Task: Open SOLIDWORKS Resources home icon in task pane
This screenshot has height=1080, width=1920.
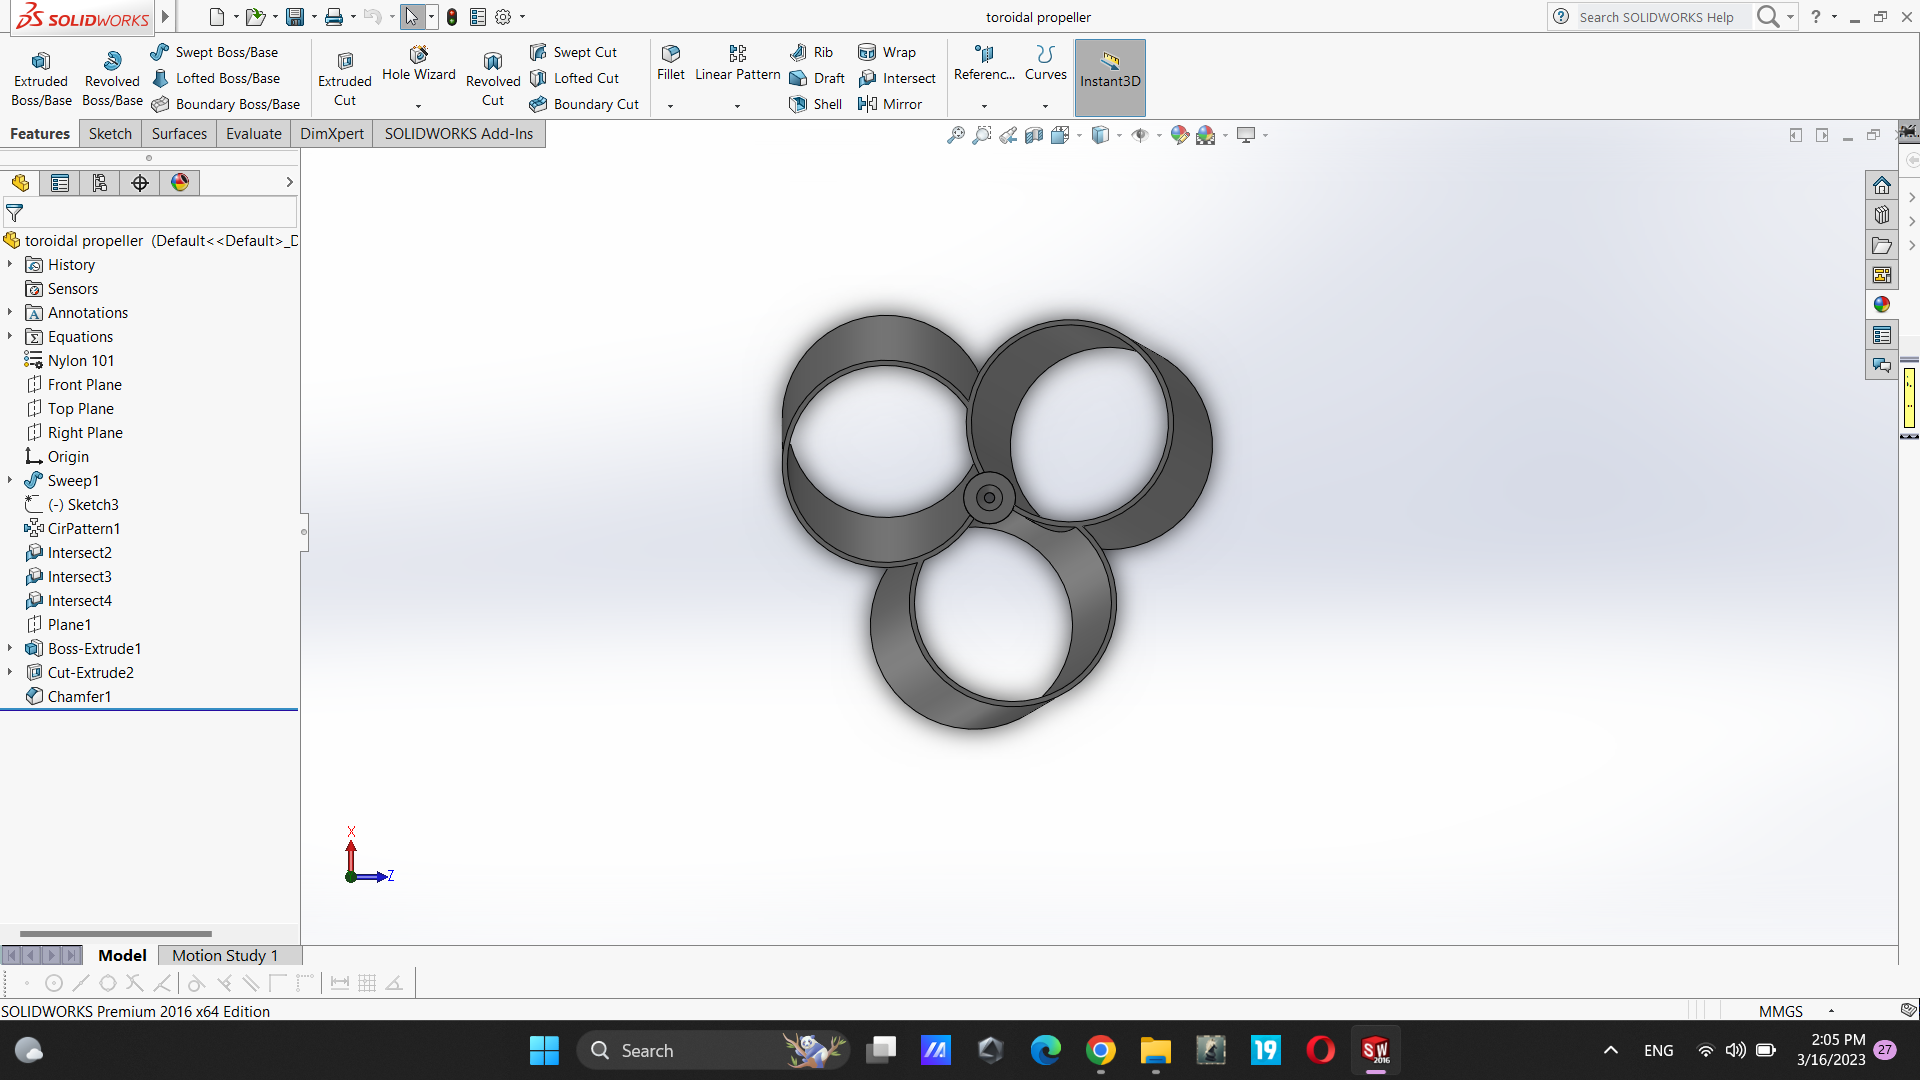Action: 1882,186
